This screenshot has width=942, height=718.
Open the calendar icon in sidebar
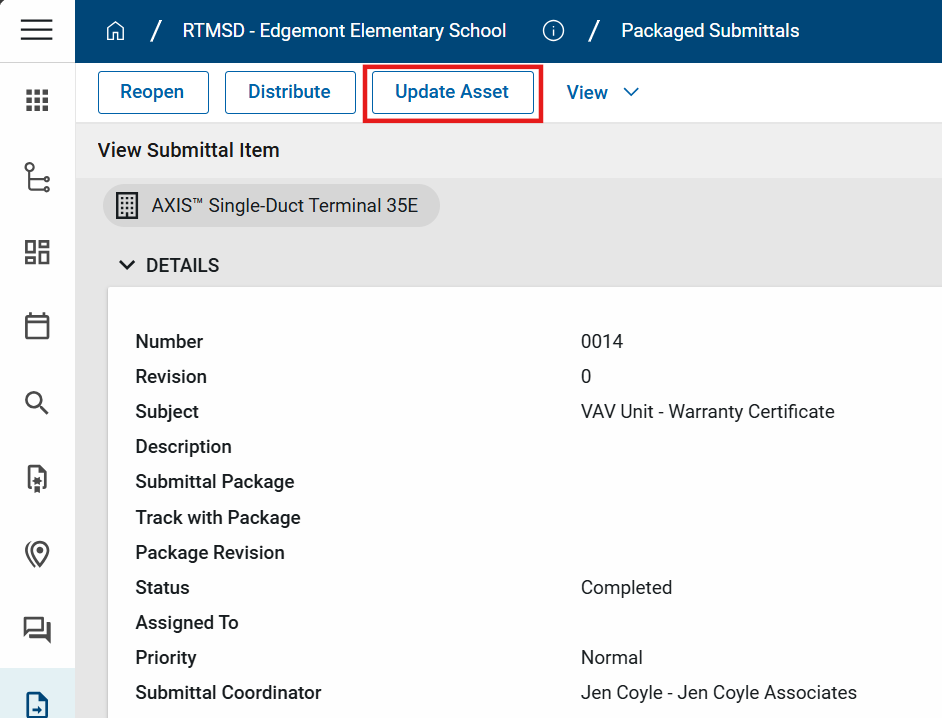coord(37,326)
